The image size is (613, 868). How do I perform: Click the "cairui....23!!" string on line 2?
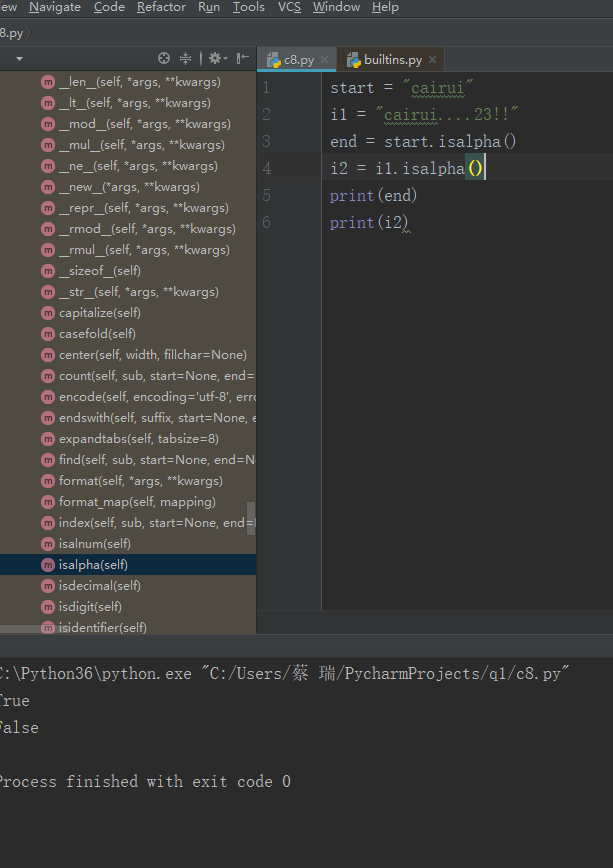click(x=446, y=115)
